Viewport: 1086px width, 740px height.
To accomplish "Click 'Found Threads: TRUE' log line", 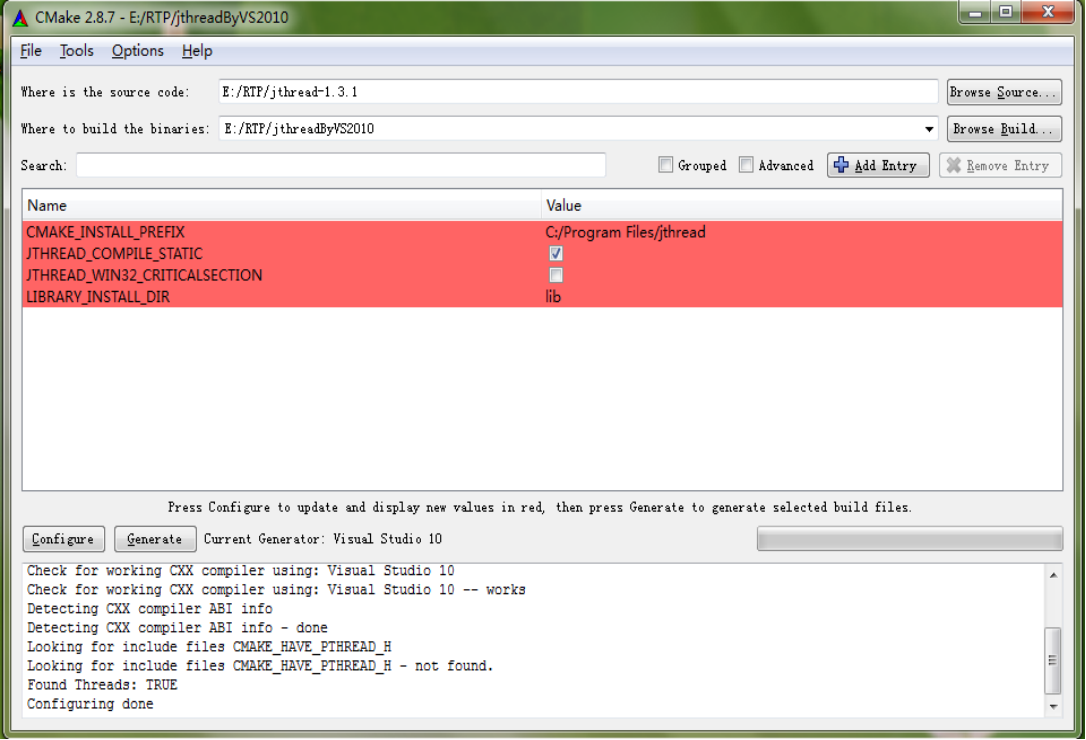I will 102,685.
